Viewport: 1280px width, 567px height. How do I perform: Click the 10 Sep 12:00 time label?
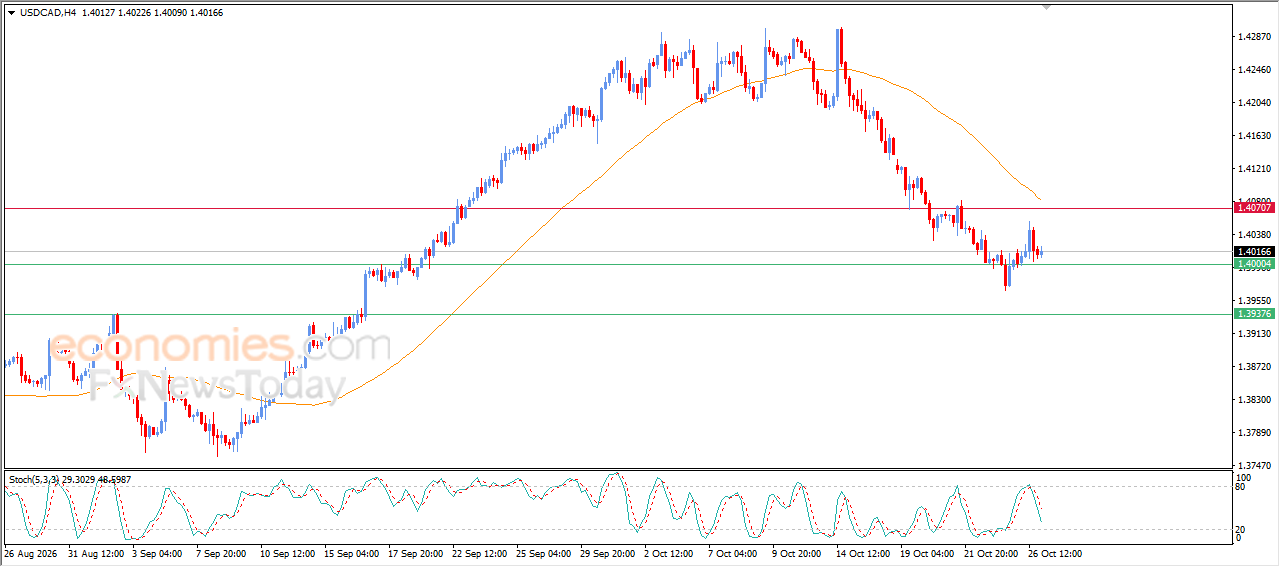click(289, 553)
